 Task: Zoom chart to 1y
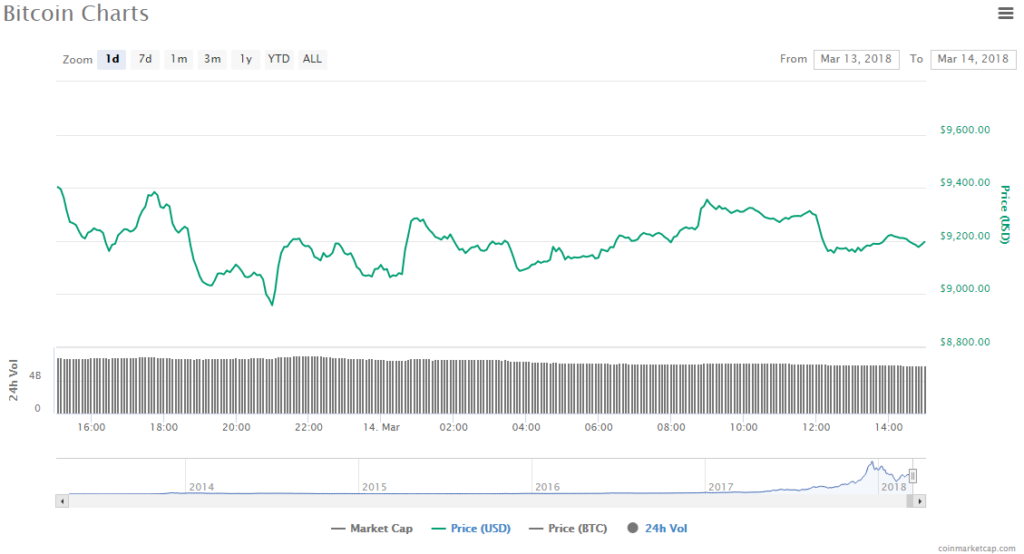click(x=245, y=59)
